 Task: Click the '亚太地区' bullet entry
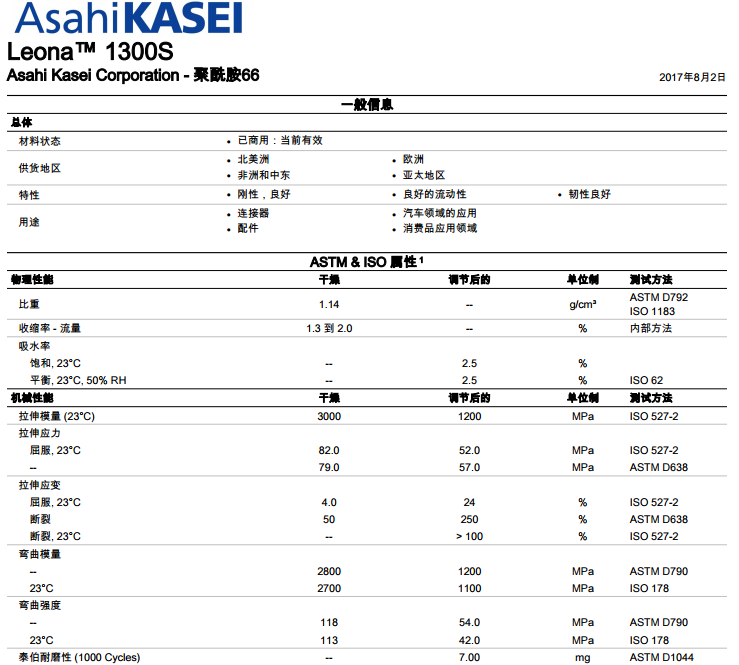pos(424,175)
